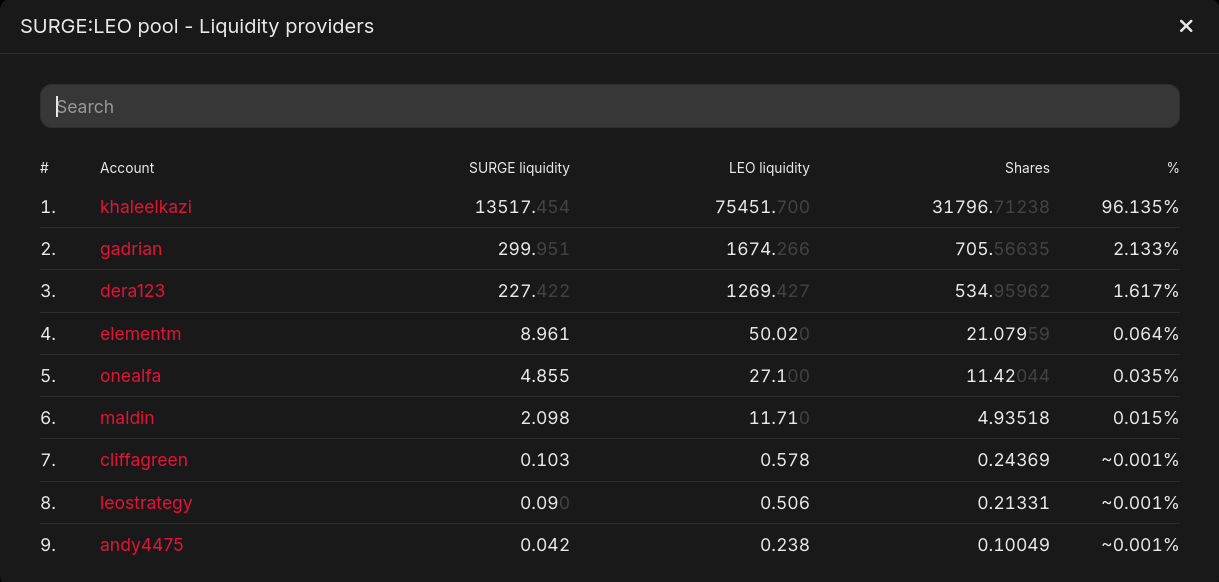Viewport: 1219px width, 582px height.
Task: Visit andy4475 account link
Action: click(141, 545)
